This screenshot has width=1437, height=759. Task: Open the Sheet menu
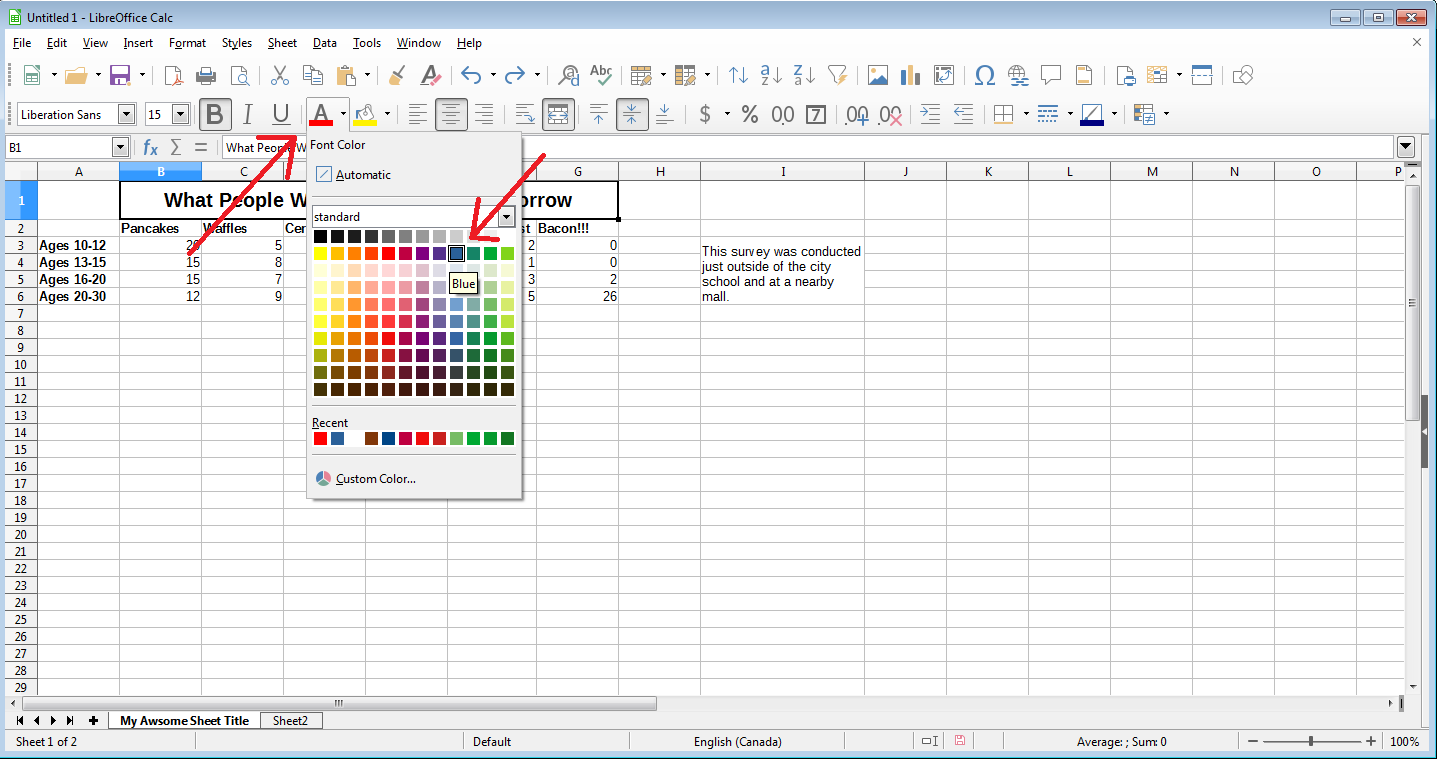coord(282,43)
